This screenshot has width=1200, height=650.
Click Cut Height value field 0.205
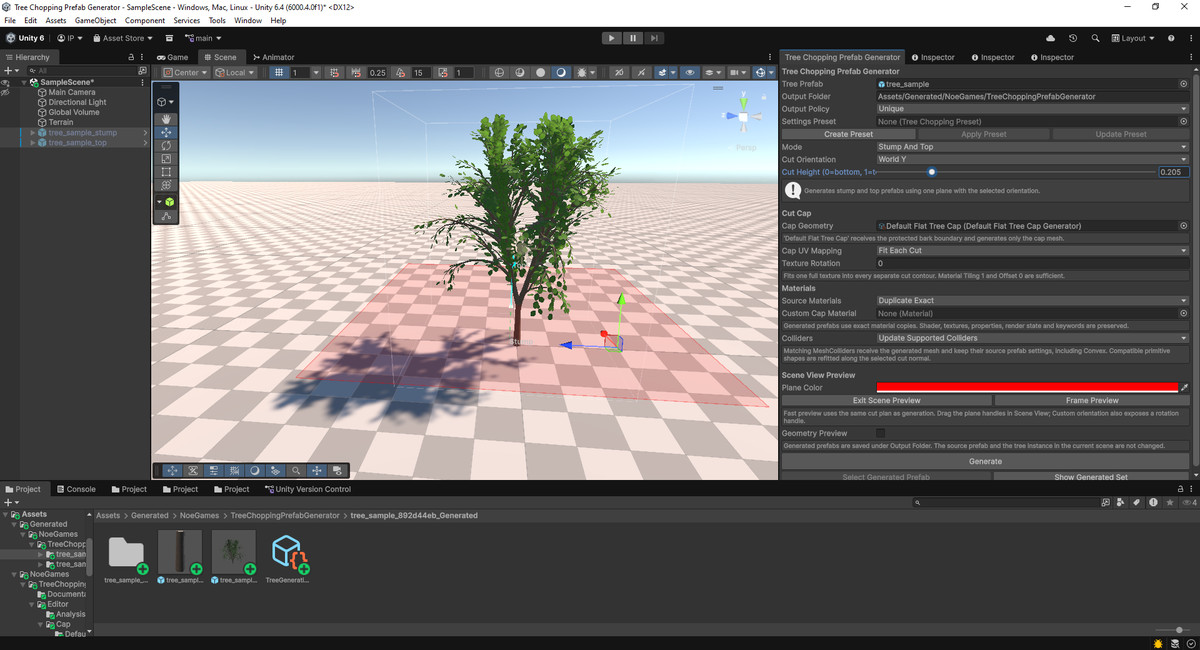click(1173, 172)
